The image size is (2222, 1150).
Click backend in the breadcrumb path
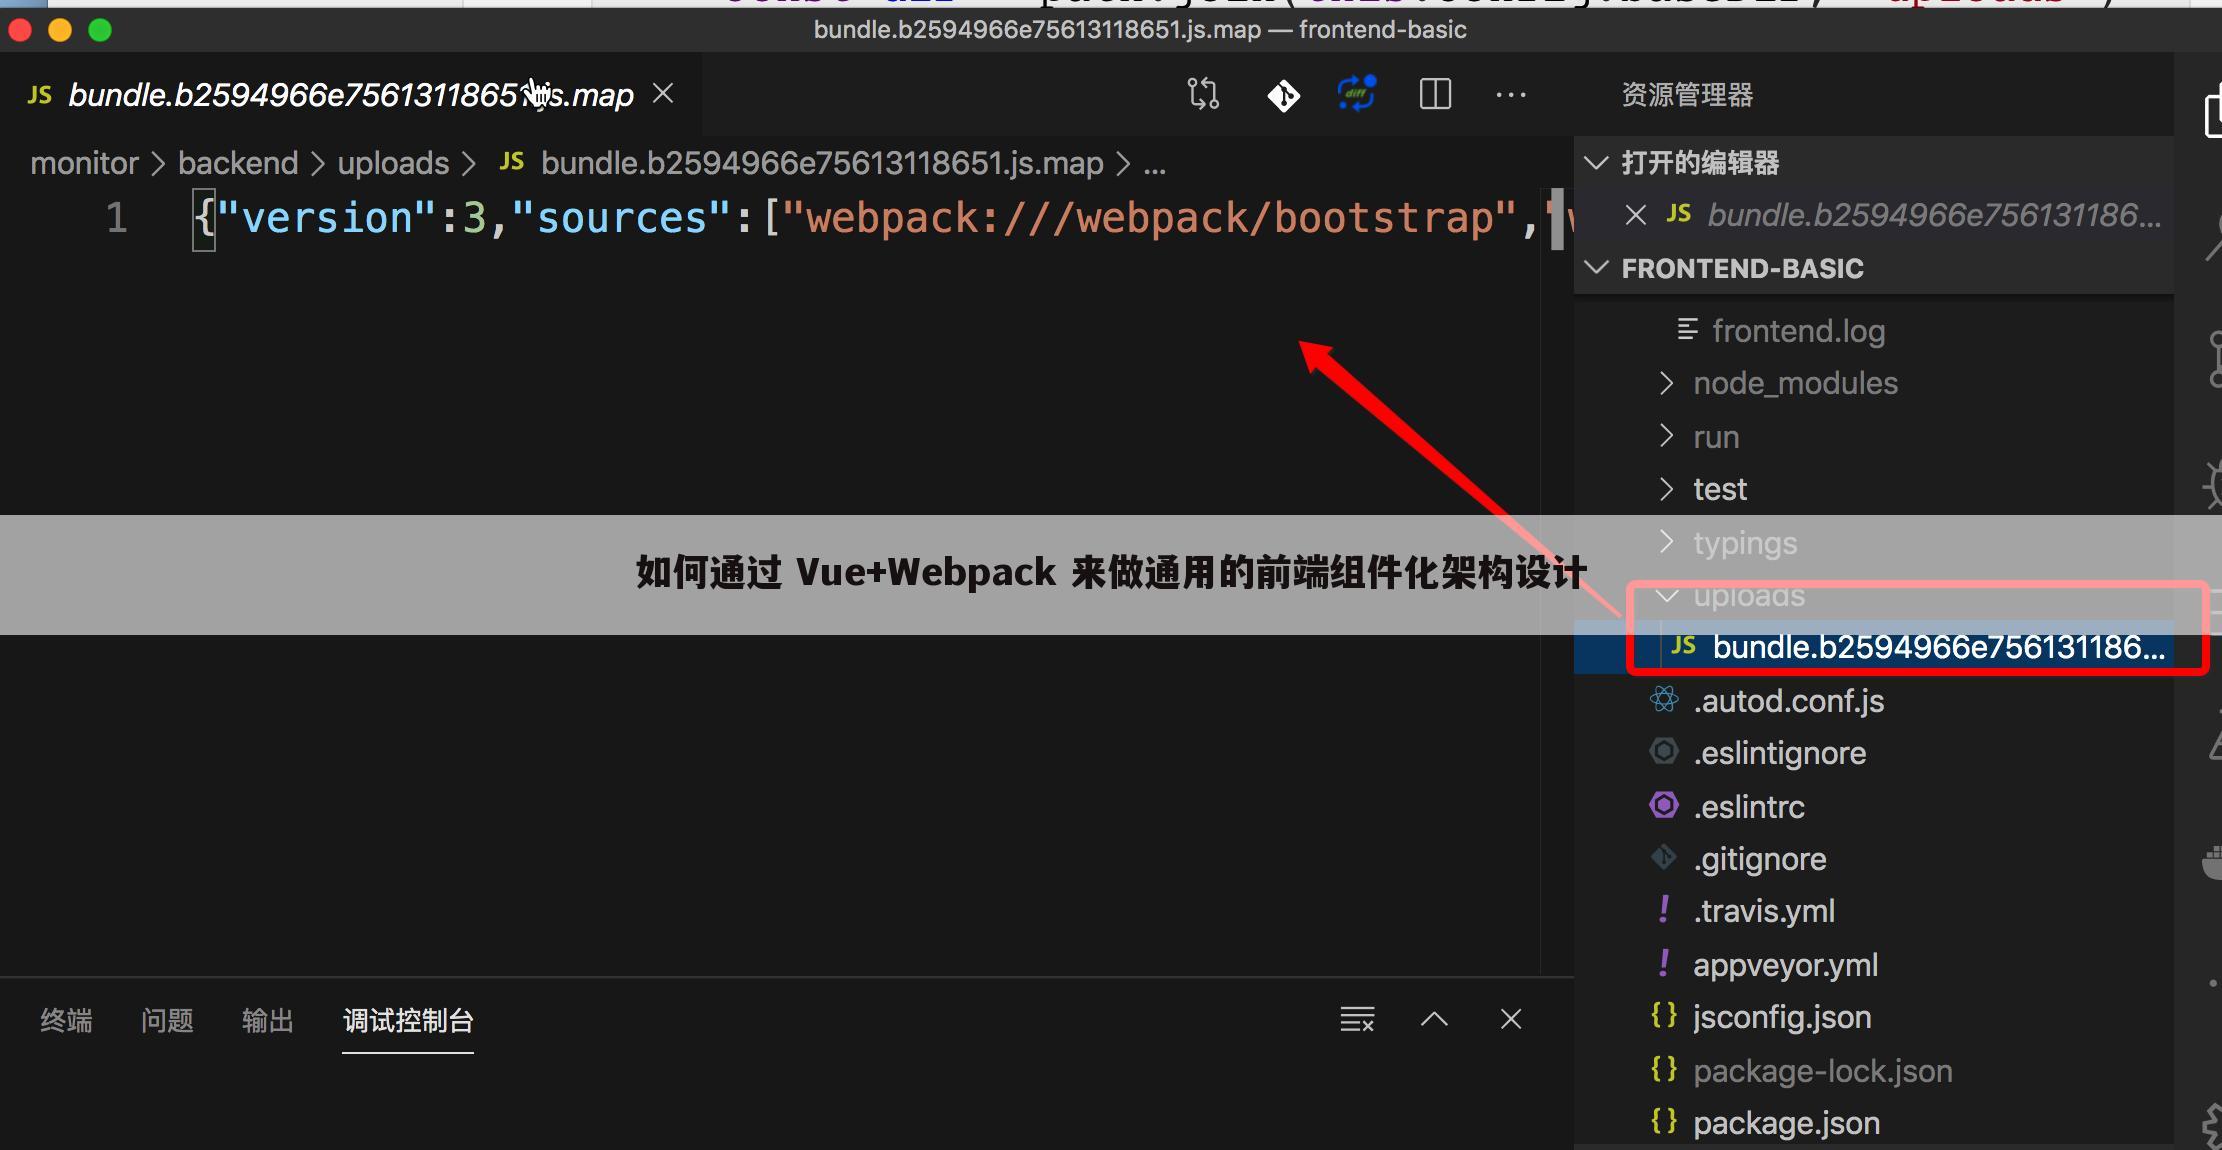coord(238,163)
